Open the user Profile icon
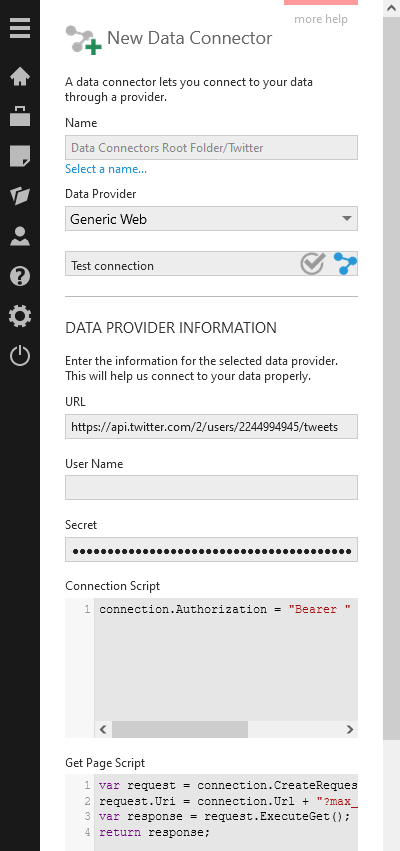 (x=20, y=236)
